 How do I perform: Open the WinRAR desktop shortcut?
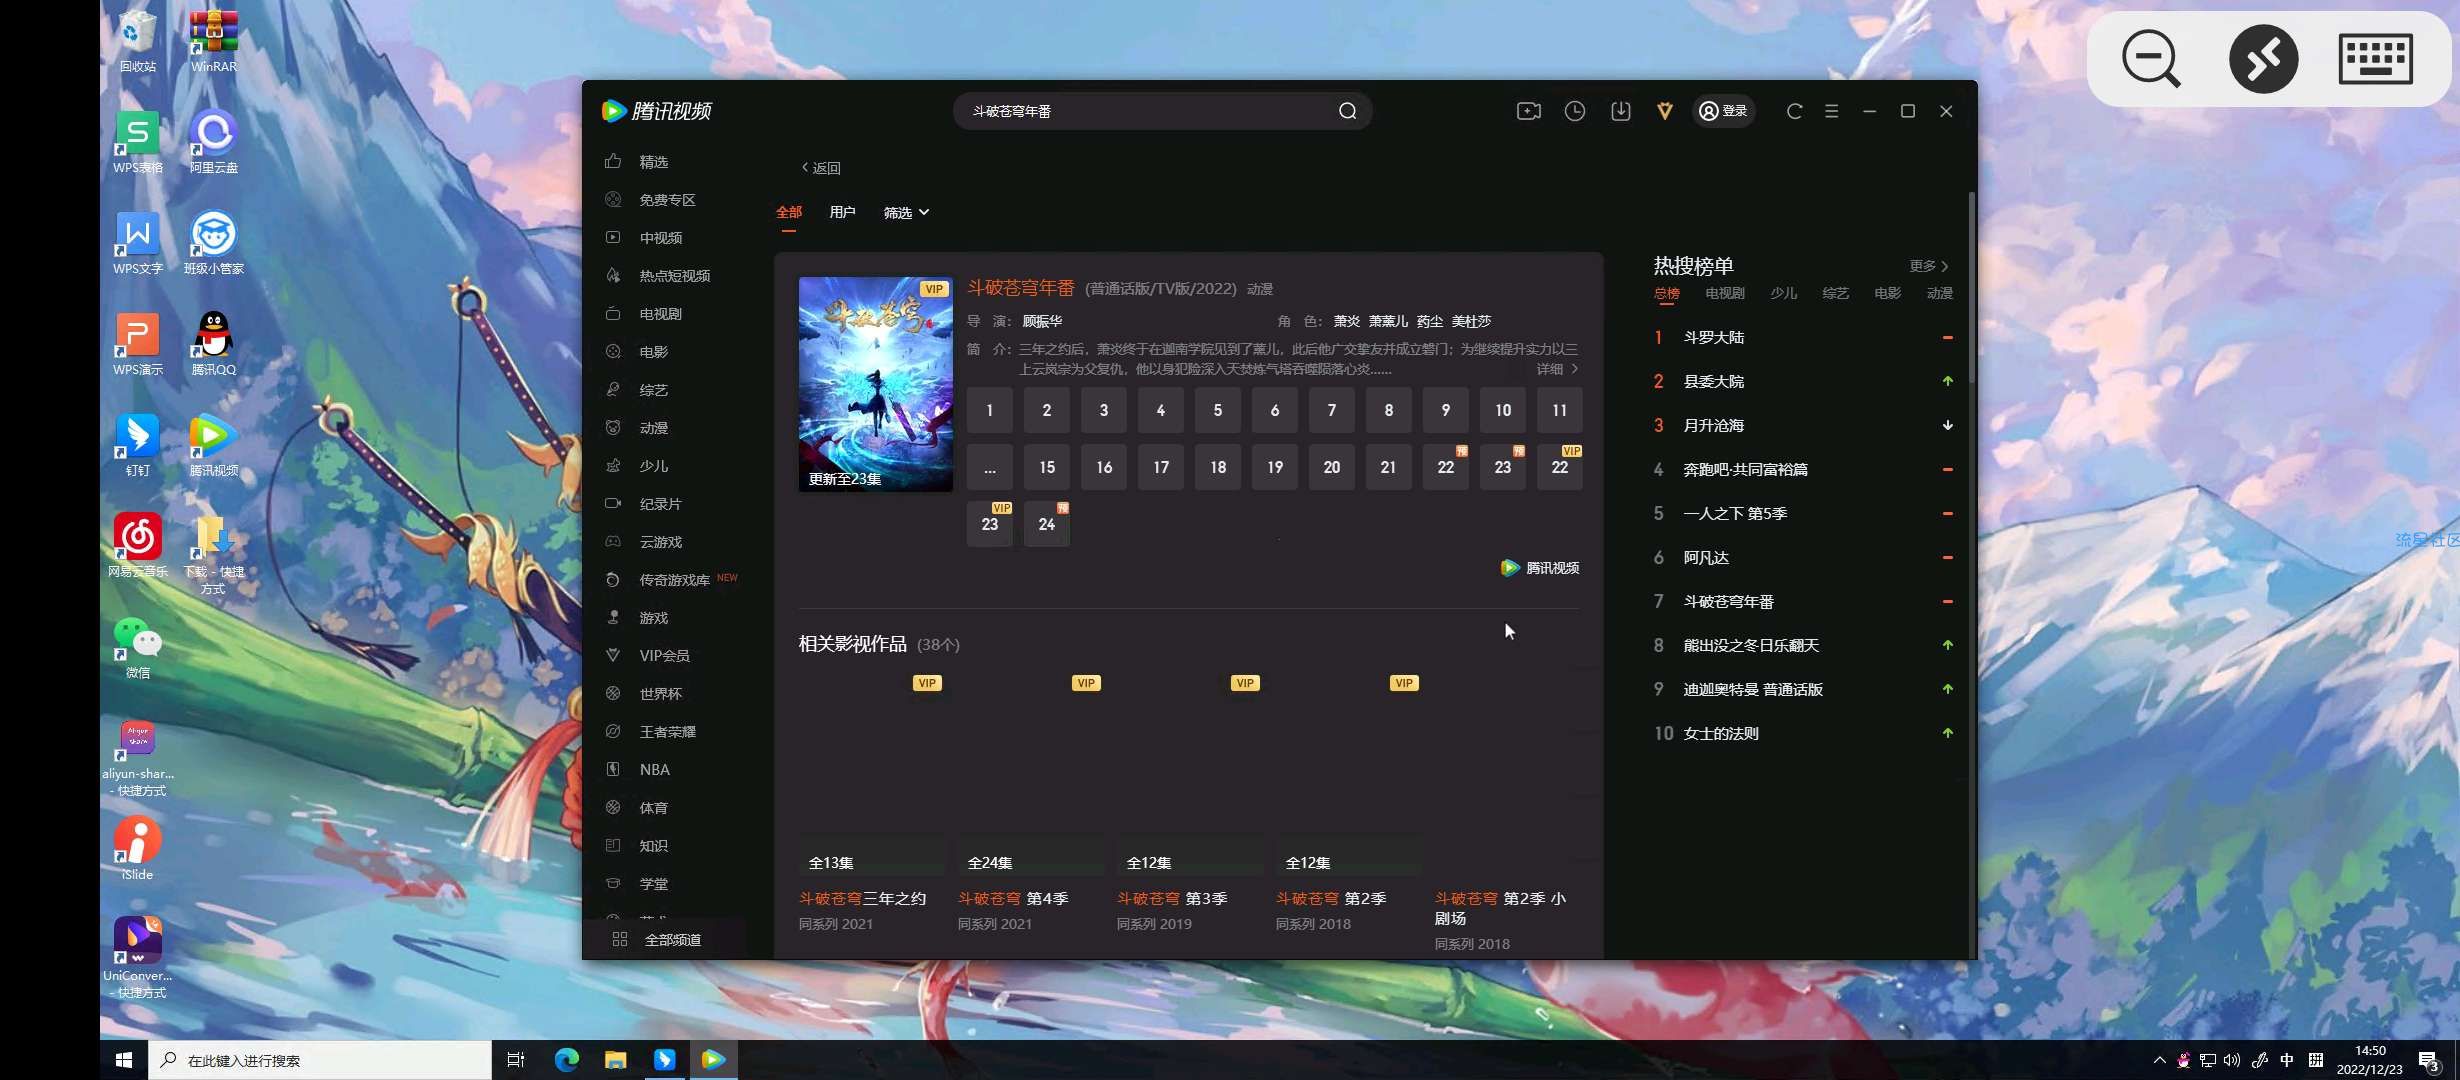click(x=213, y=41)
